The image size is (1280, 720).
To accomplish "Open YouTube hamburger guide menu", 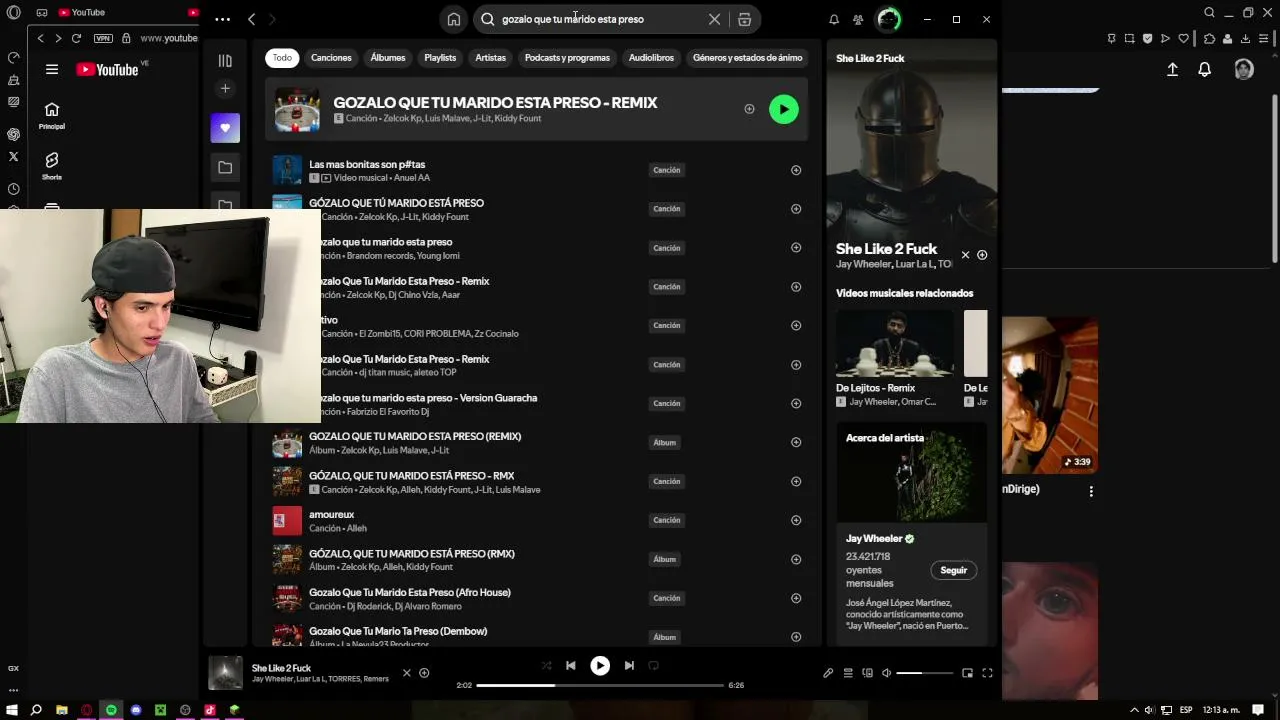I will click(x=52, y=69).
